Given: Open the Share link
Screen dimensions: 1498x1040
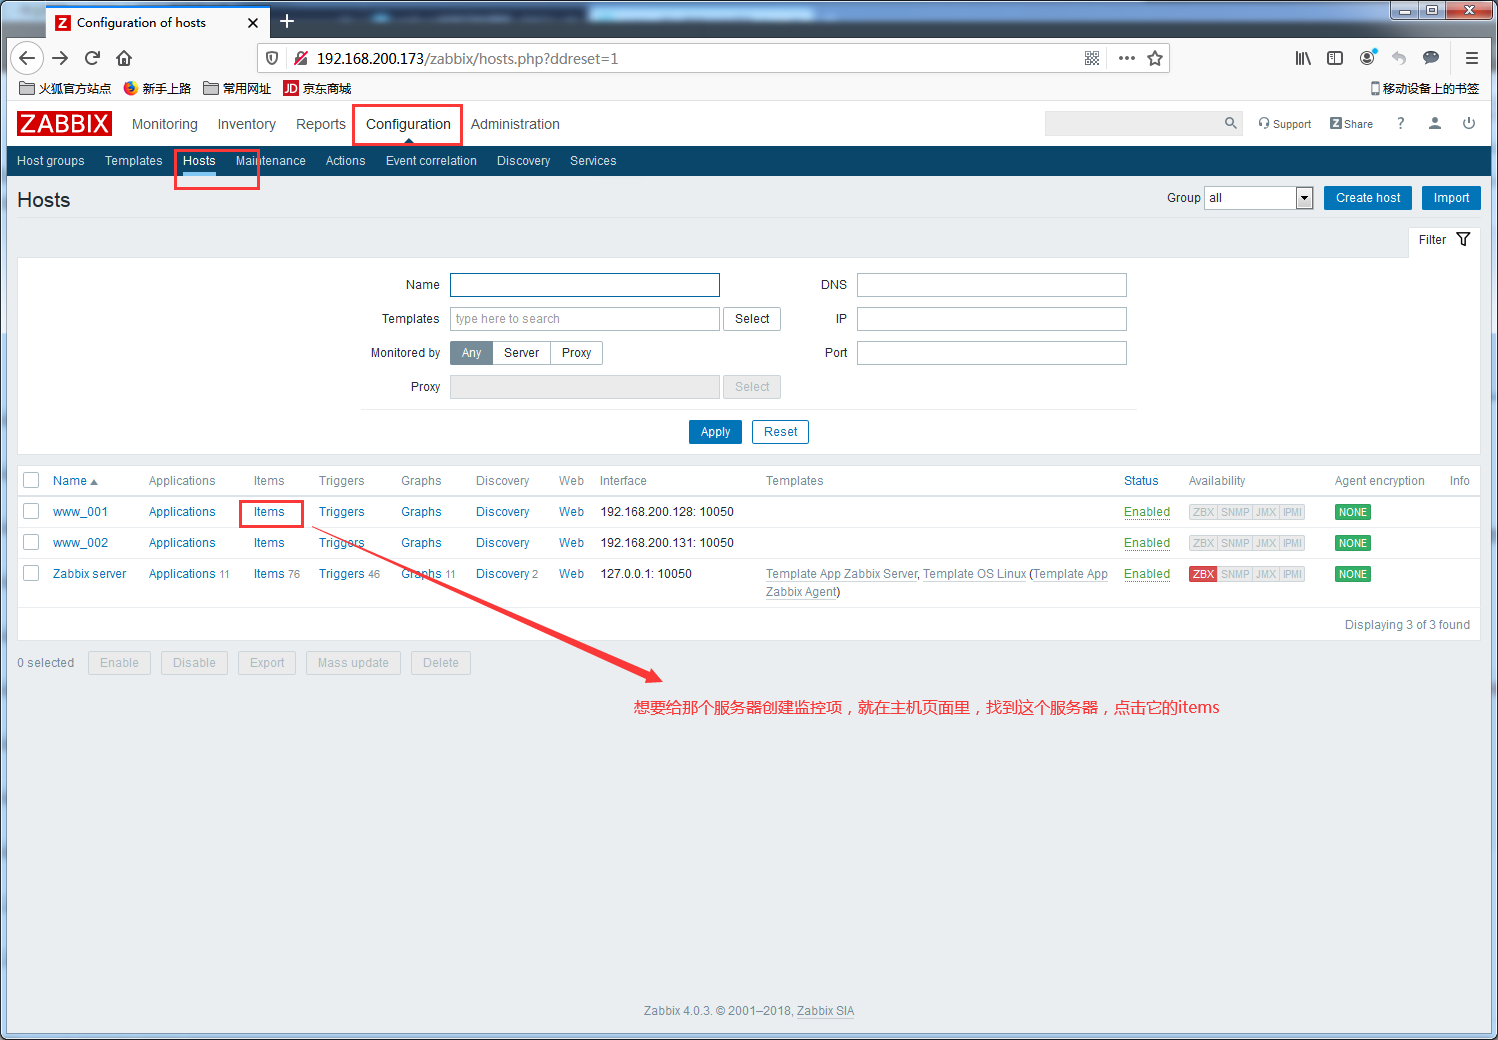Looking at the screenshot, I should point(1351,124).
